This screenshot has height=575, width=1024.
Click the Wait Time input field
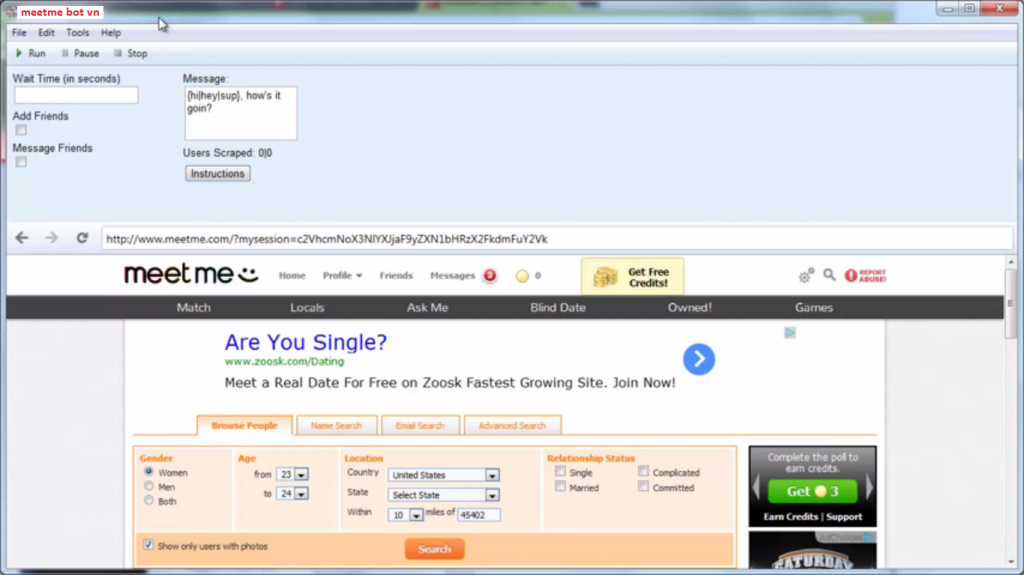coord(76,95)
